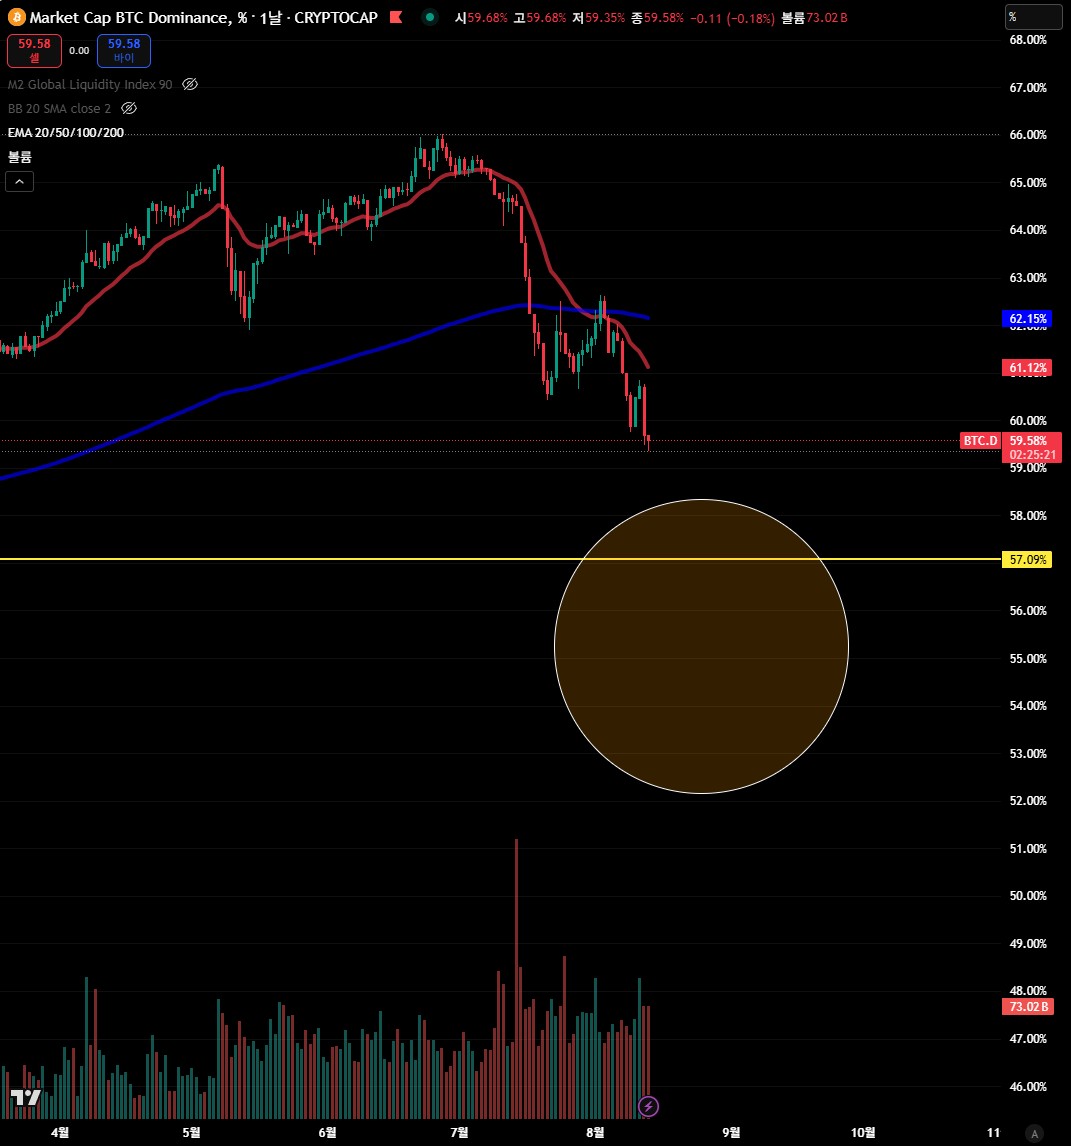The height and width of the screenshot is (1146, 1071).
Task: Click the 종 59.58% close value
Action: click(x=657, y=18)
